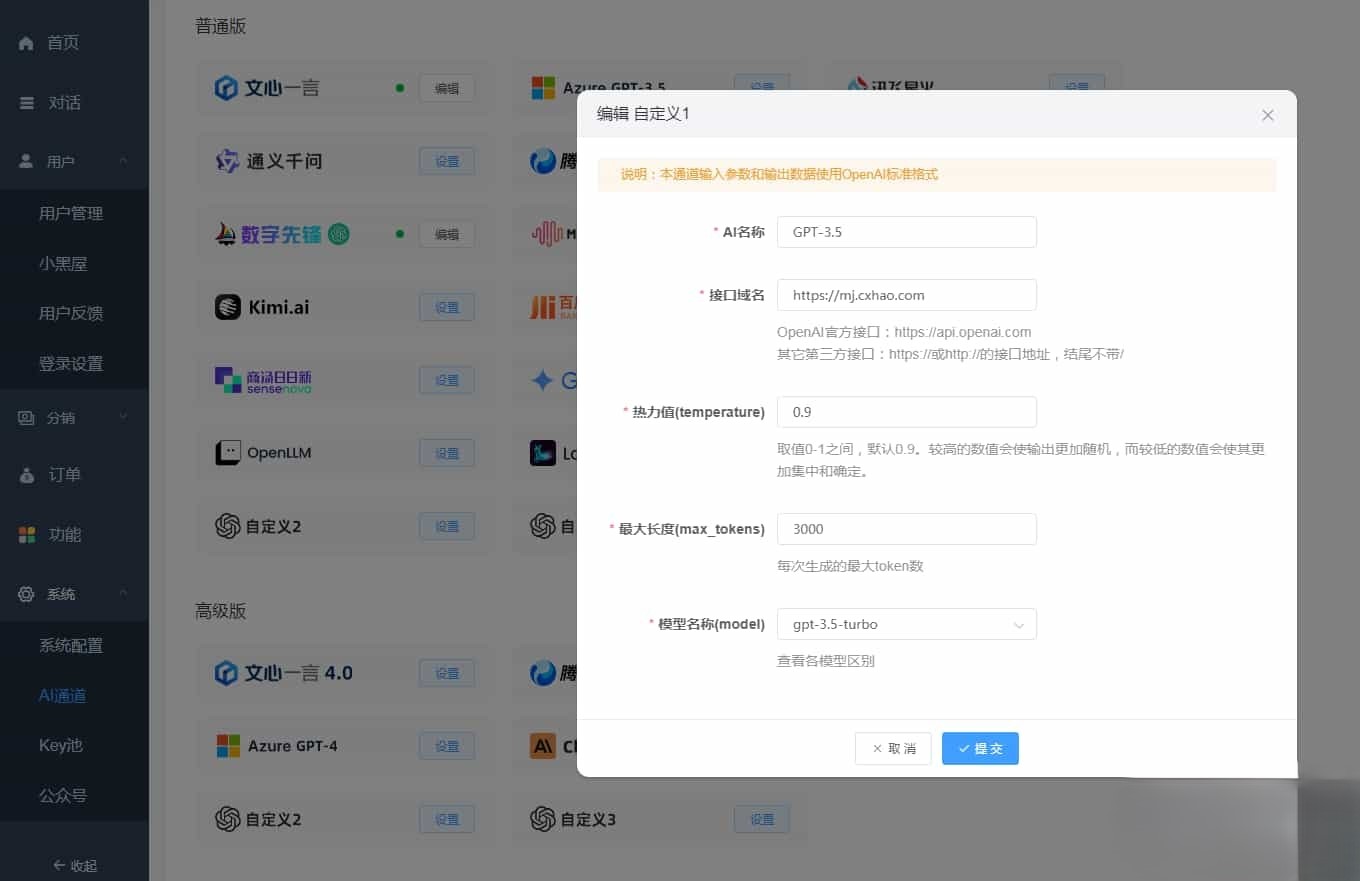This screenshot has height=881, width=1360.
Task: Expand the 用户 menu chevron
Action: (123, 161)
